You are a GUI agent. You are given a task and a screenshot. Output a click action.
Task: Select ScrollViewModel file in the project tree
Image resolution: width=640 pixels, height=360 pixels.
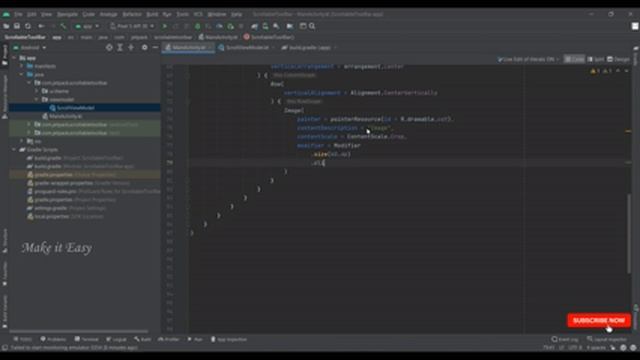click(76, 108)
